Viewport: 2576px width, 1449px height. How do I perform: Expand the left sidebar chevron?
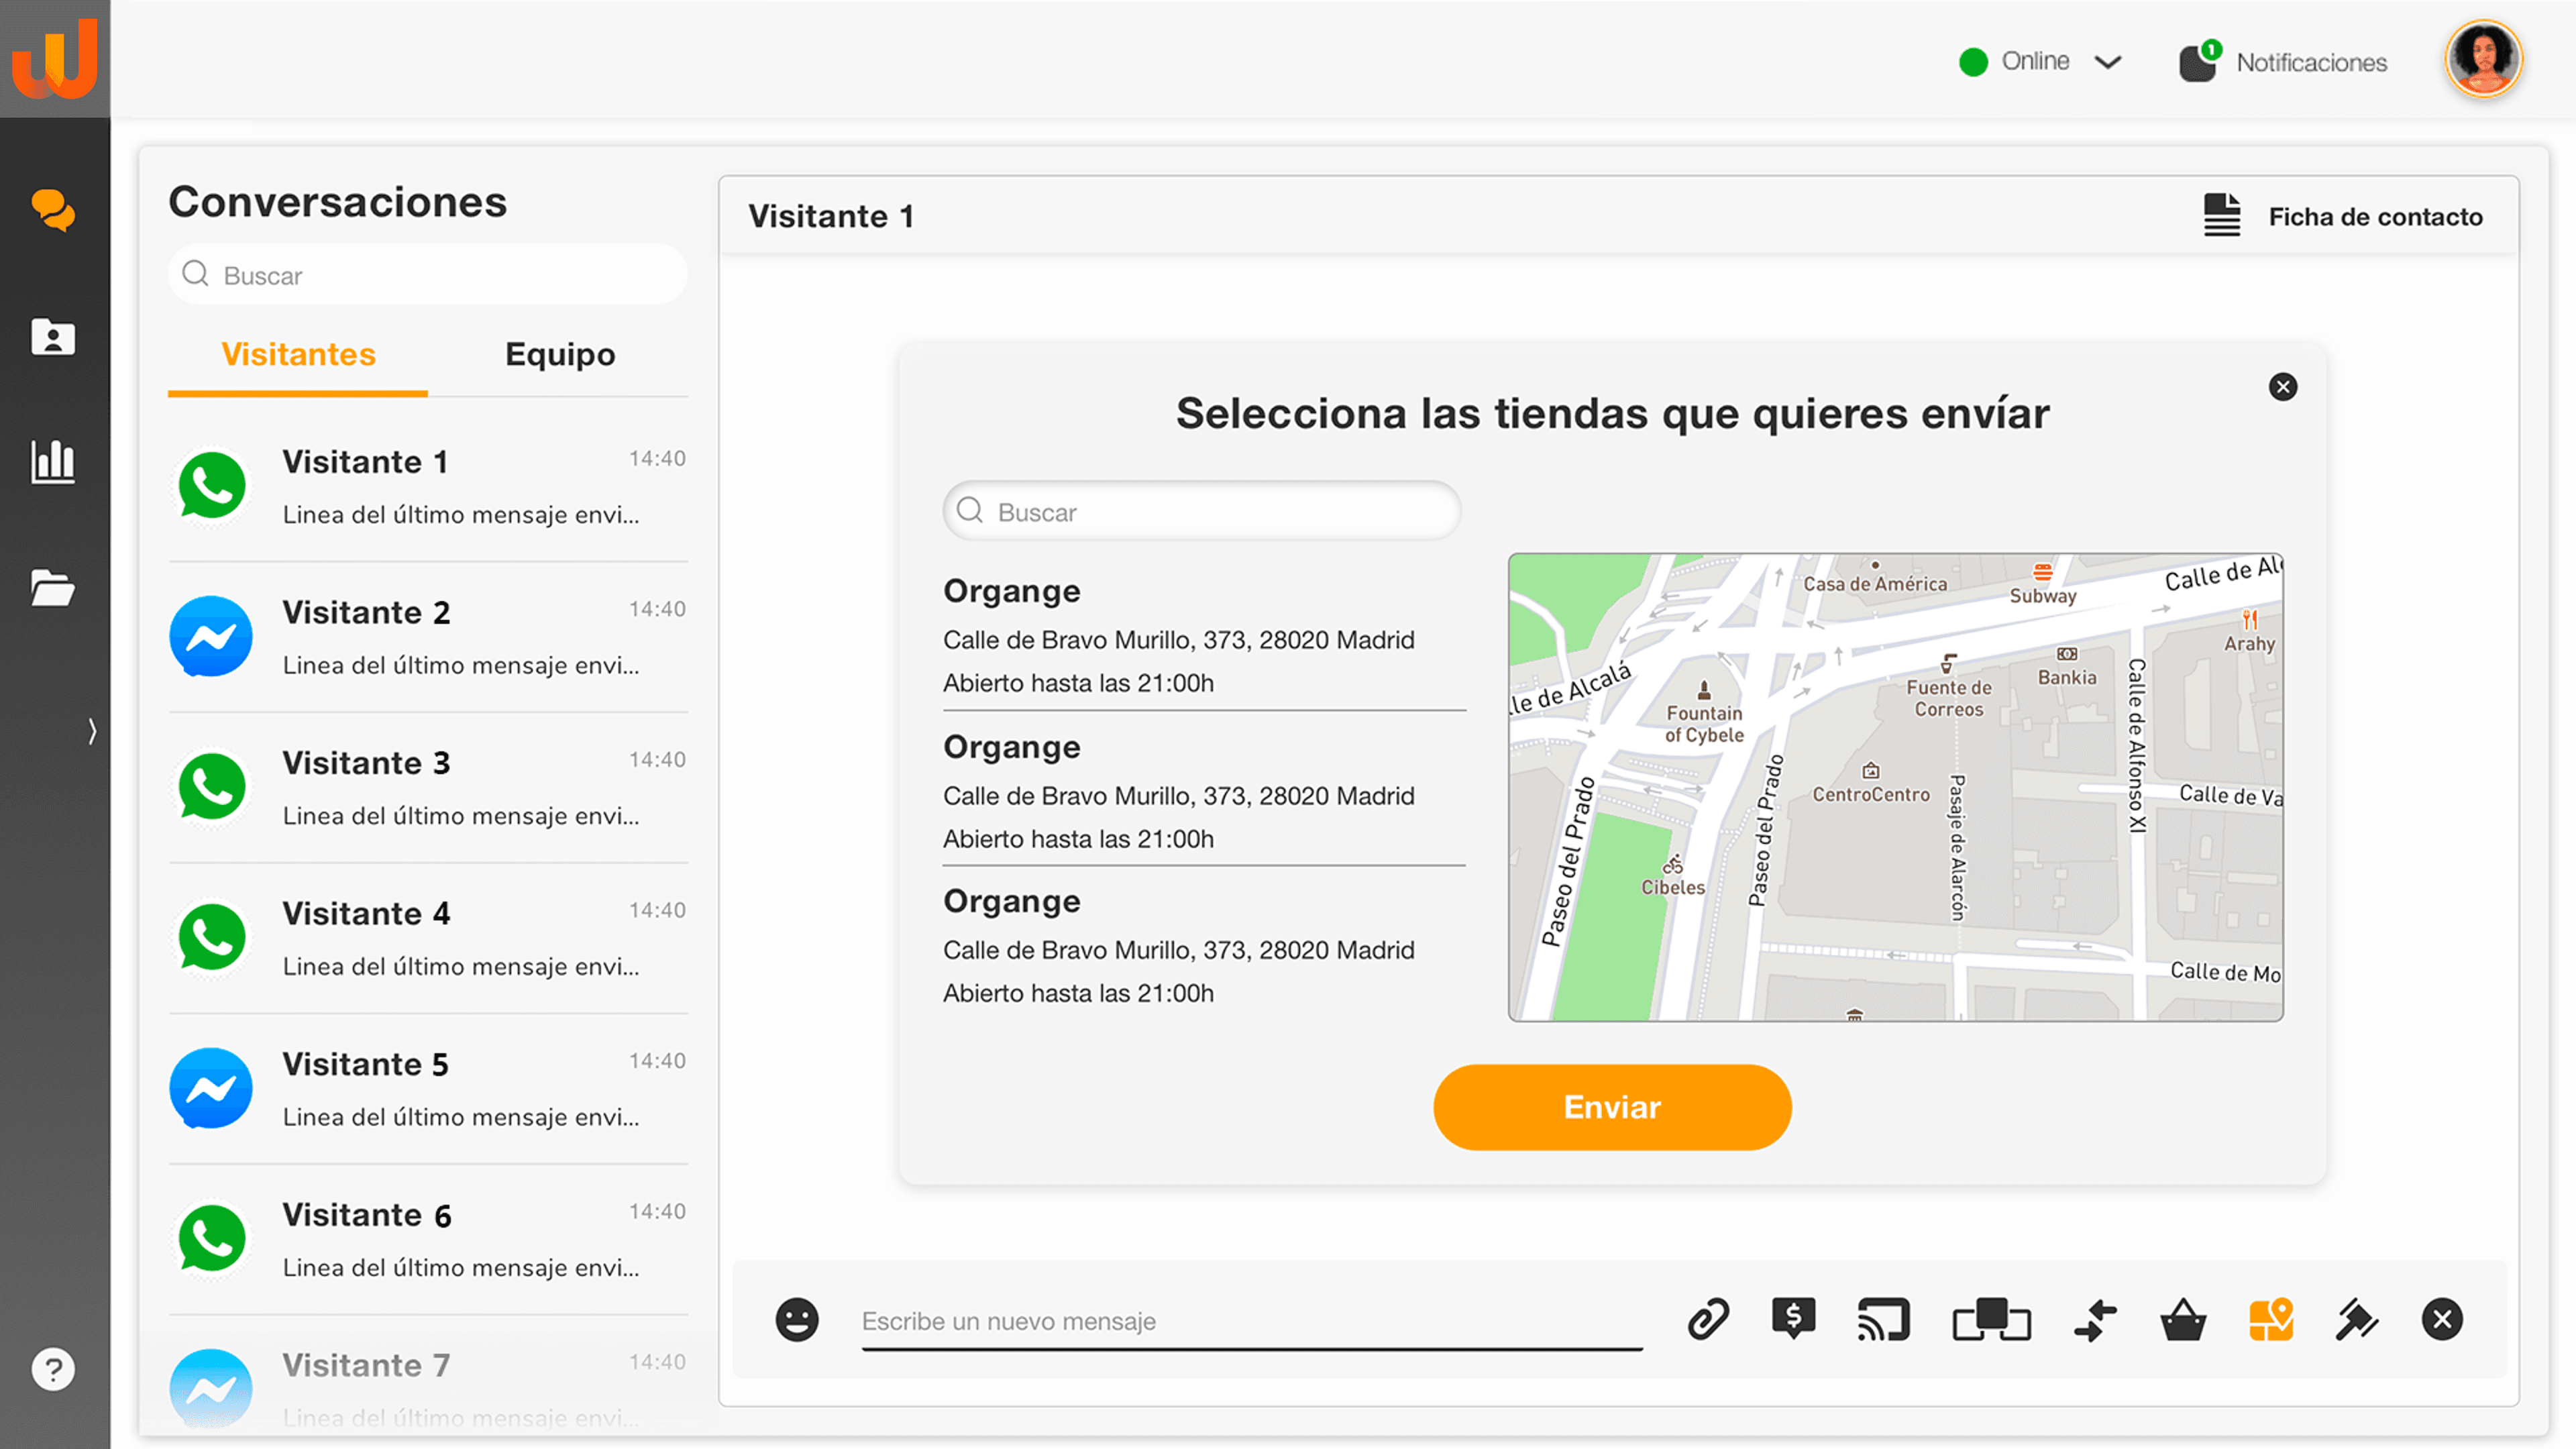pyautogui.click(x=92, y=731)
